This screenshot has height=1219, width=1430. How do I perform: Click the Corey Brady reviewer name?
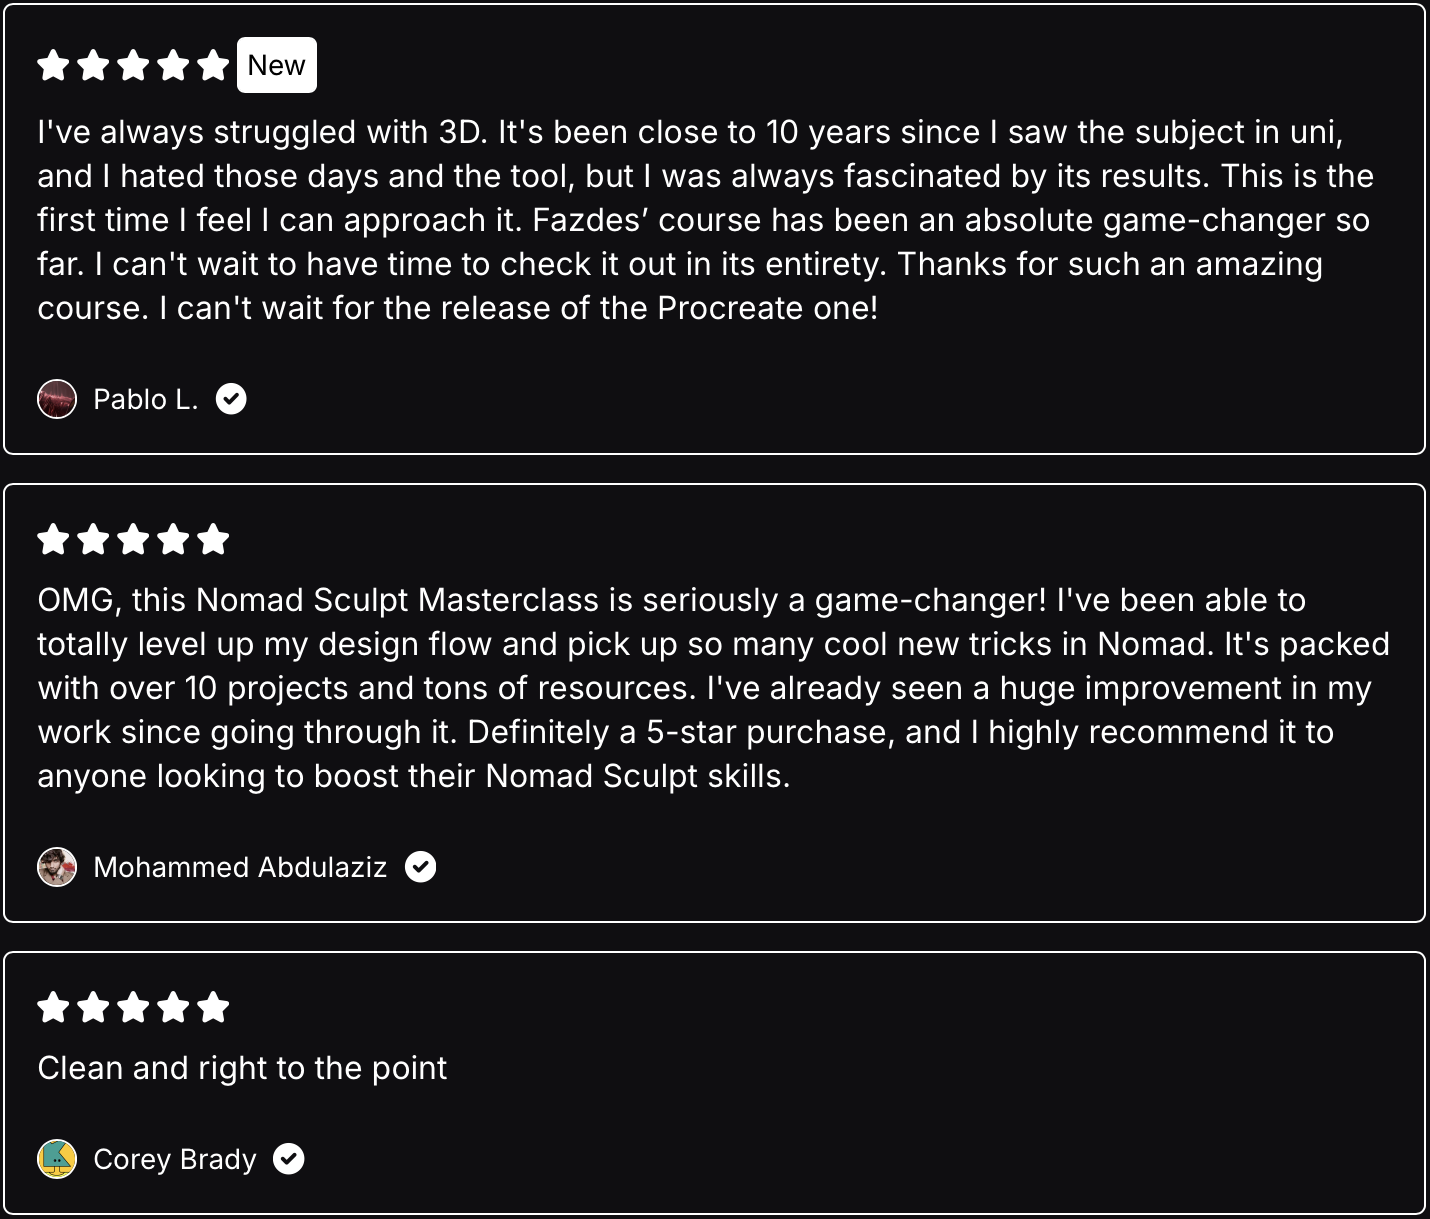click(175, 1159)
